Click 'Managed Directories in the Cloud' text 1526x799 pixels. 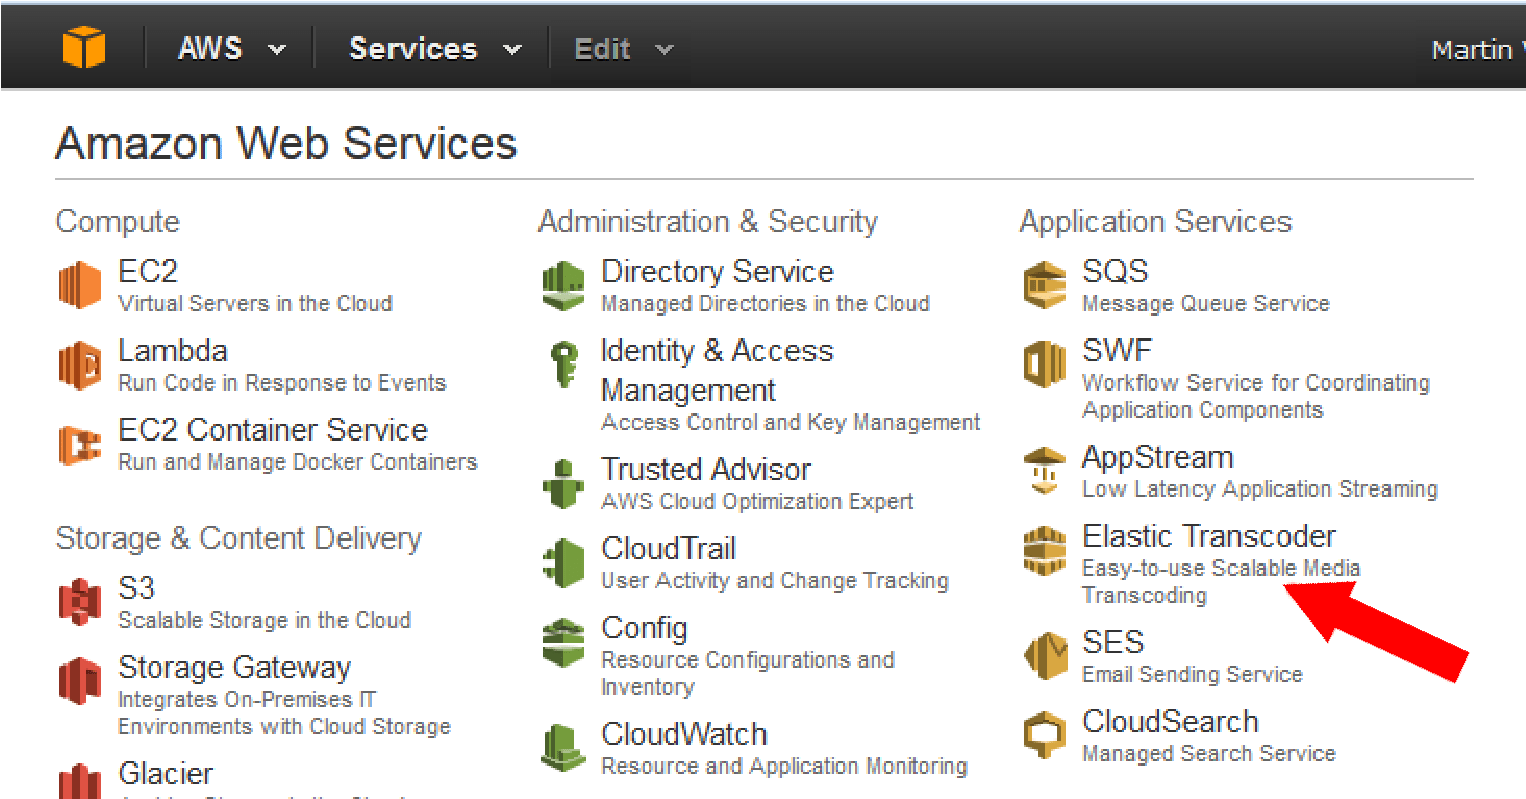tap(765, 303)
